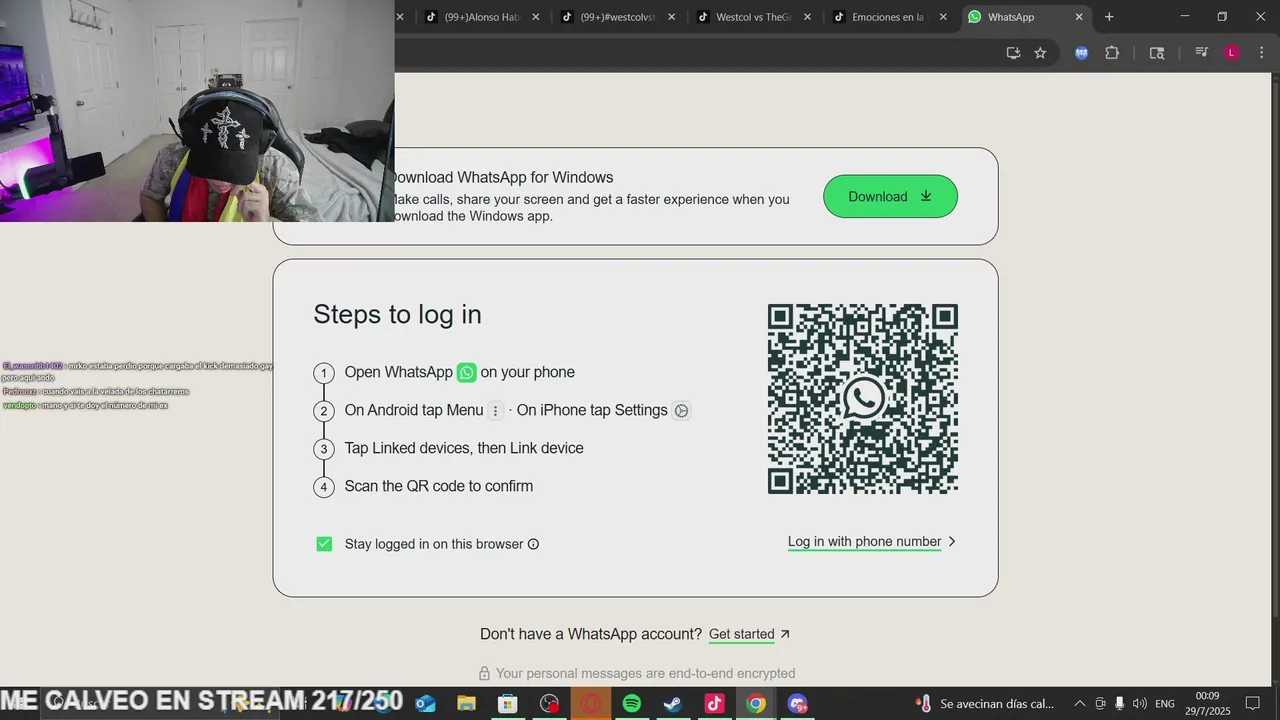1280x720 pixels.
Task: Open Outlook from the taskbar
Action: (425, 704)
